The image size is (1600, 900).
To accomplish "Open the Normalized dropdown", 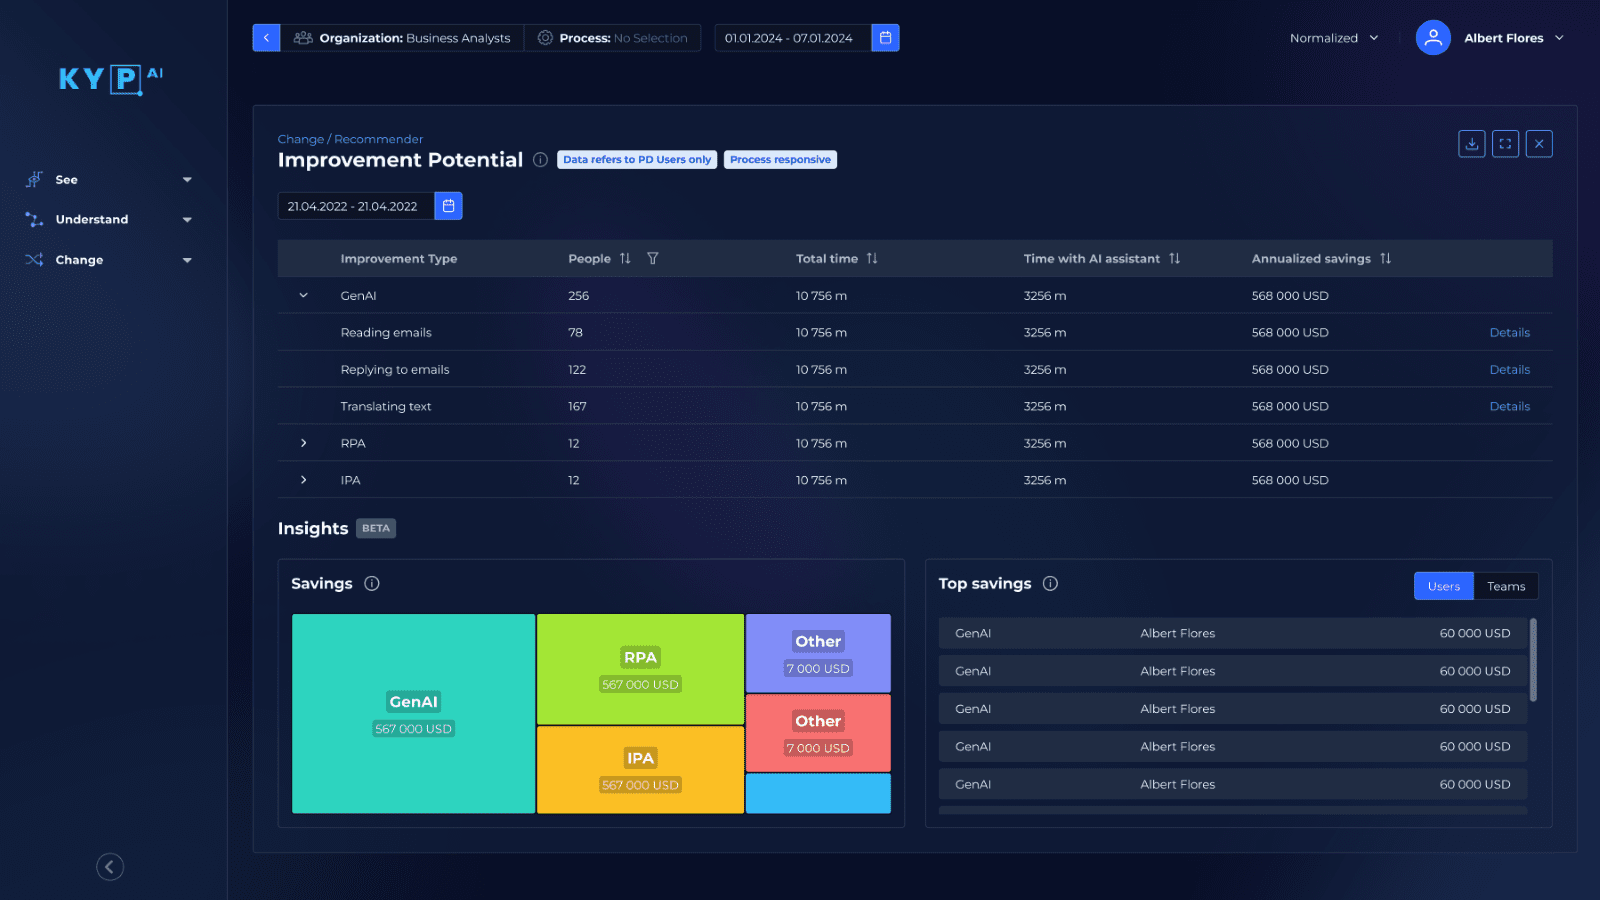I will click(1333, 37).
